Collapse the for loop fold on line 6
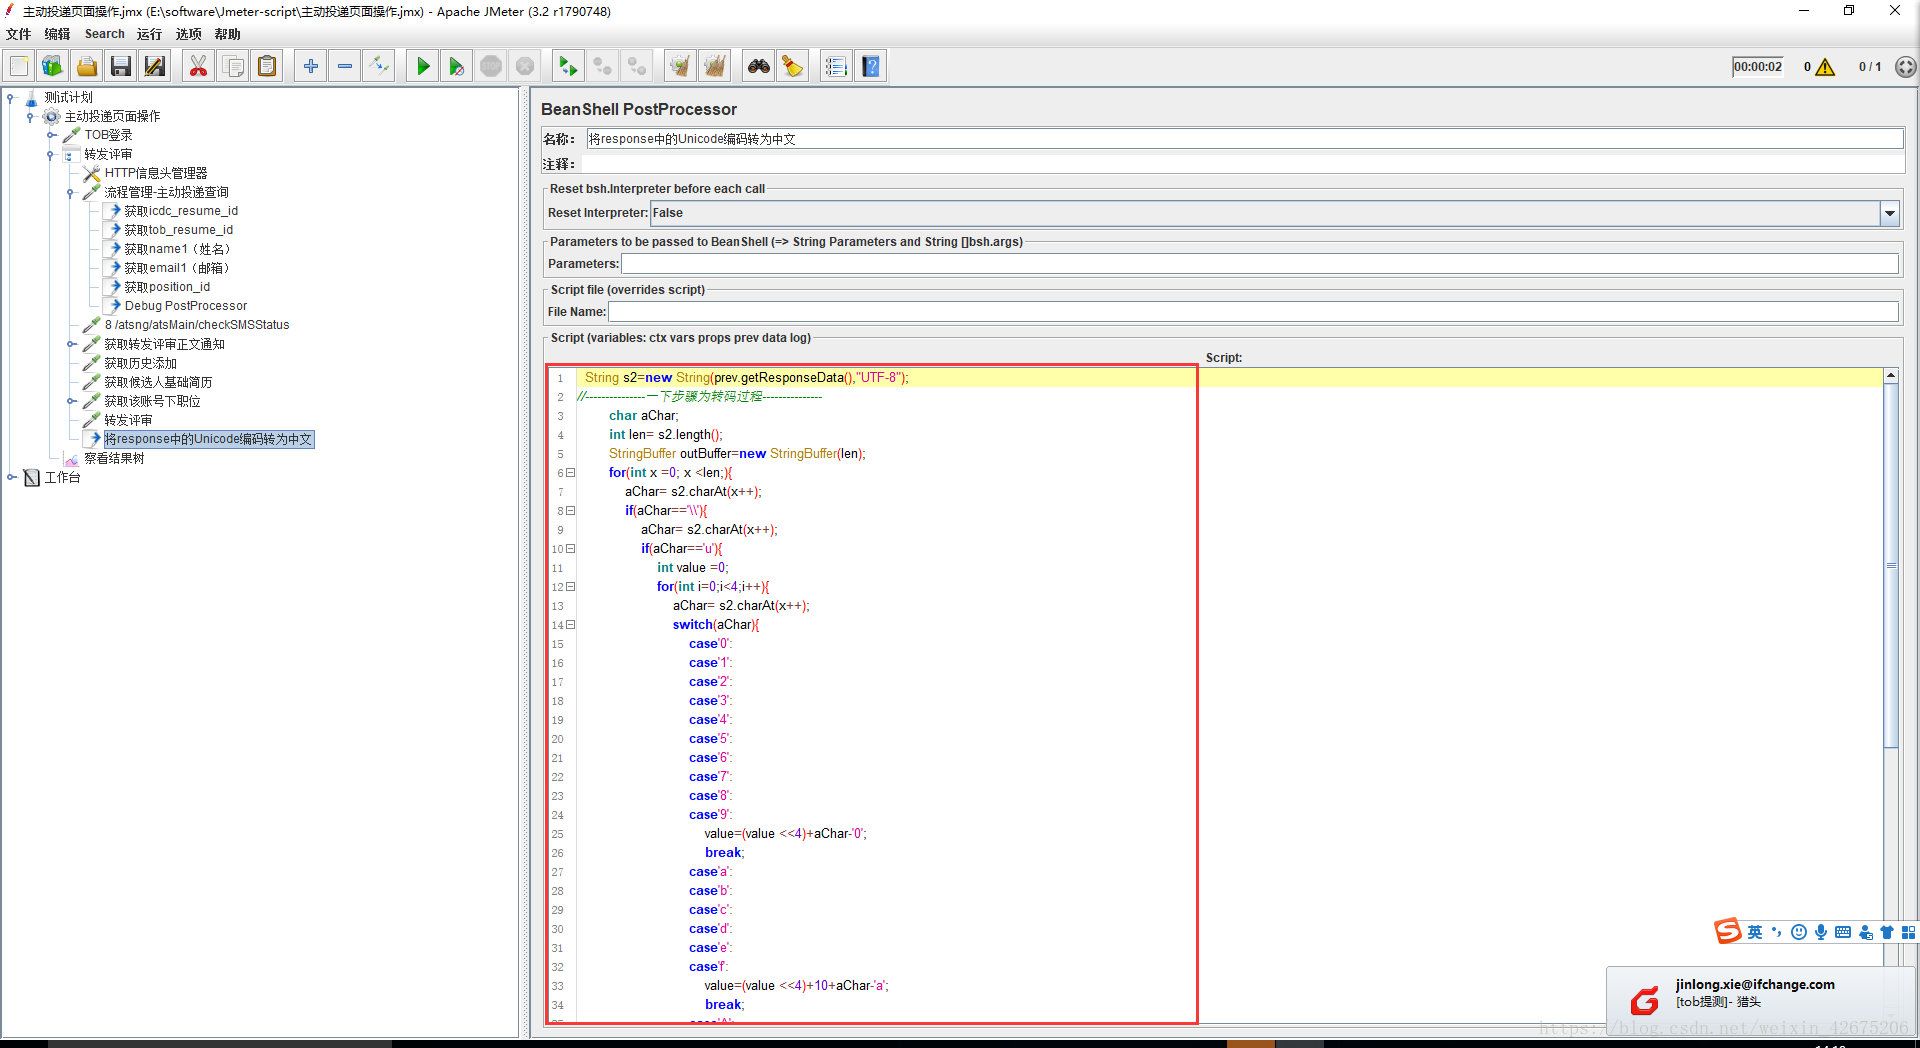The image size is (1920, 1048). point(571,472)
